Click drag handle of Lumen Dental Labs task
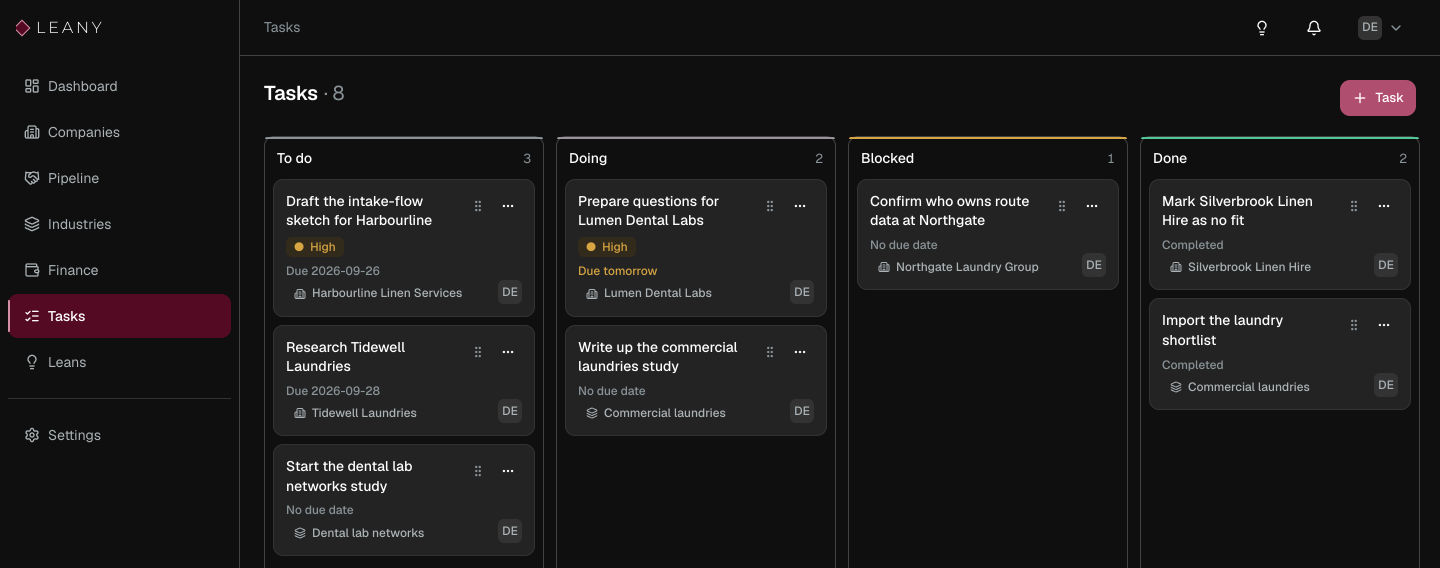Image resolution: width=1440 pixels, height=568 pixels. [x=770, y=206]
